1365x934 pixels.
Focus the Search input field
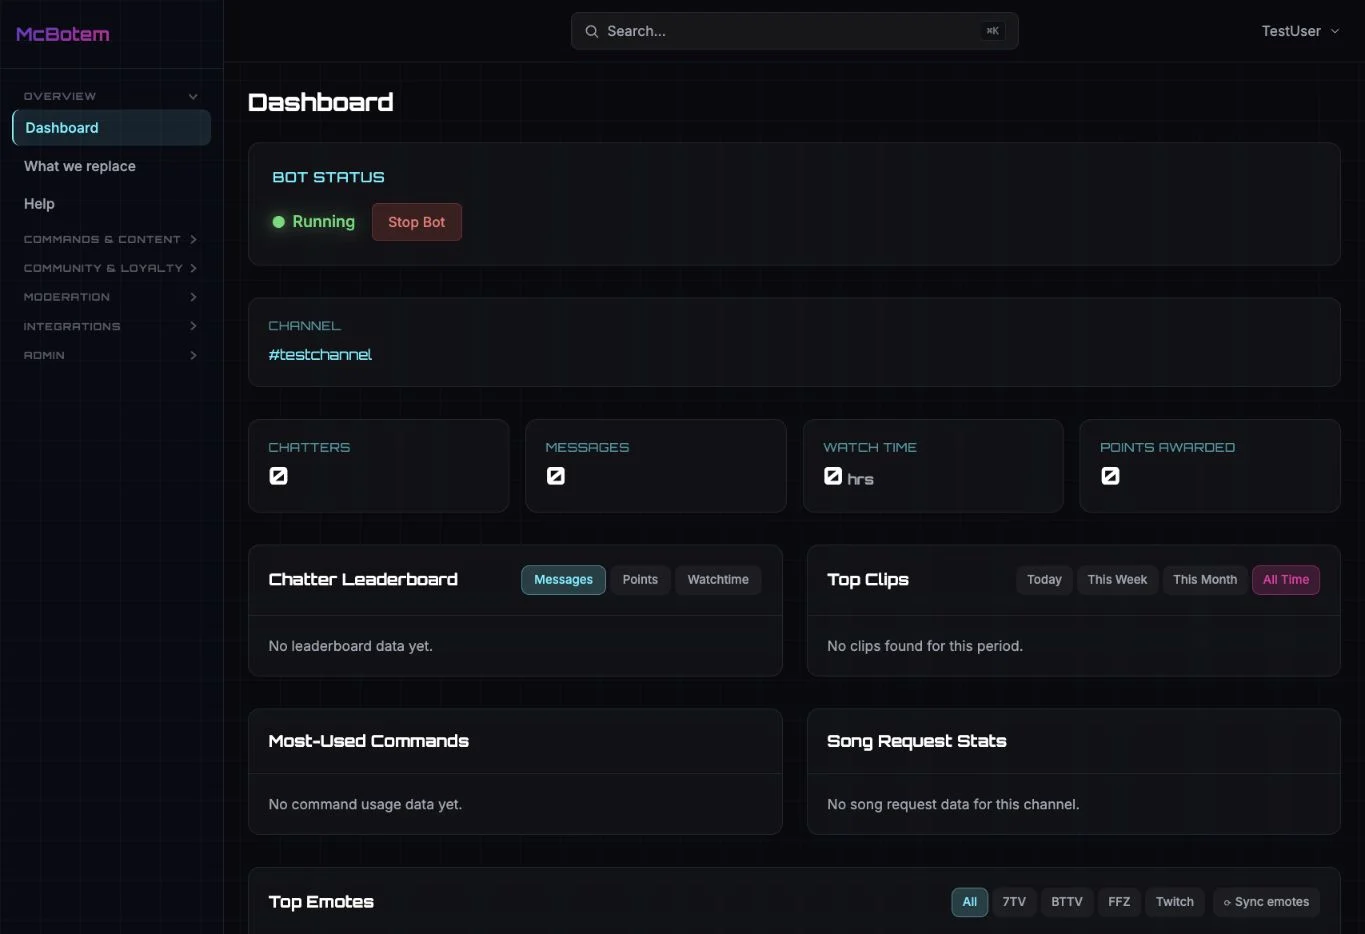click(794, 31)
